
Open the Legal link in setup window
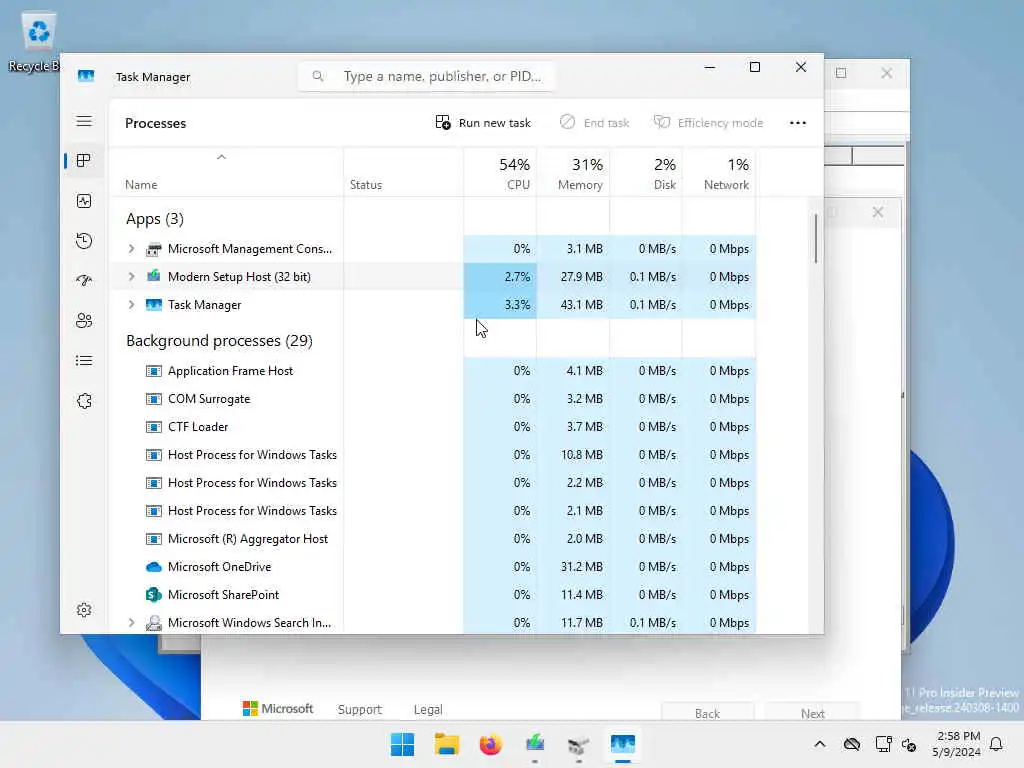(x=428, y=709)
